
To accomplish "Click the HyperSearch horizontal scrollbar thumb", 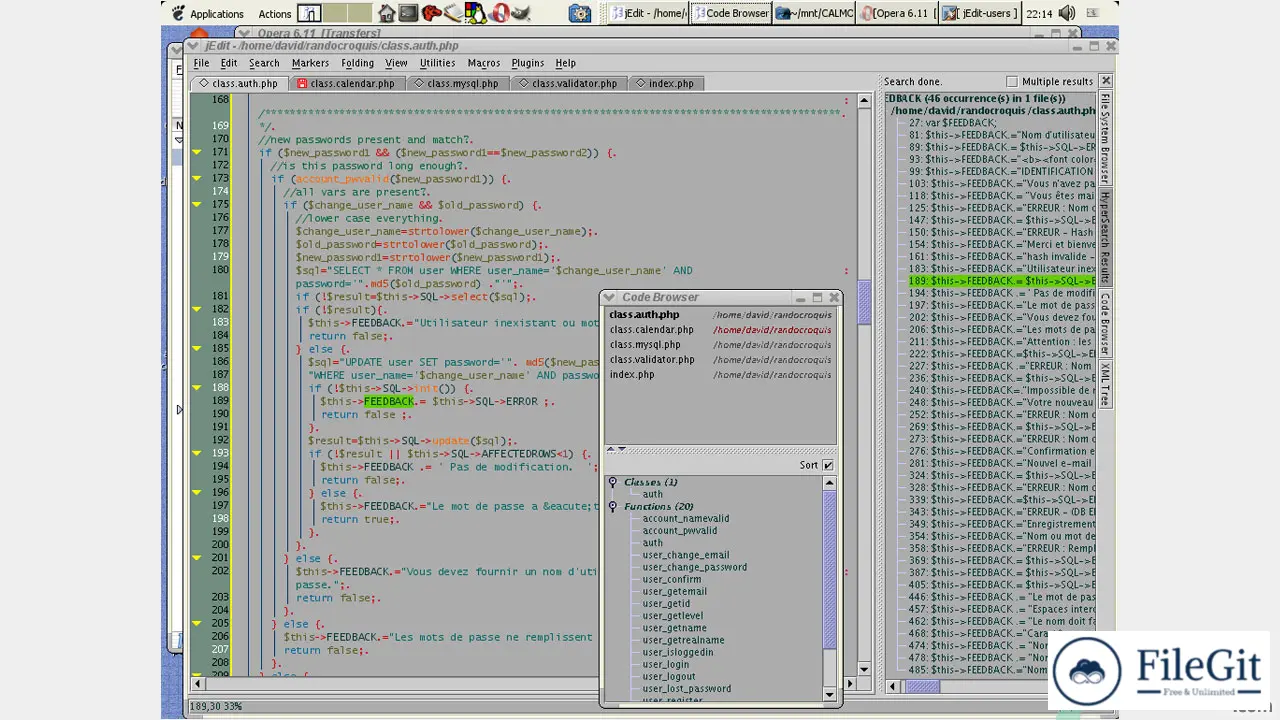I will click(922, 686).
